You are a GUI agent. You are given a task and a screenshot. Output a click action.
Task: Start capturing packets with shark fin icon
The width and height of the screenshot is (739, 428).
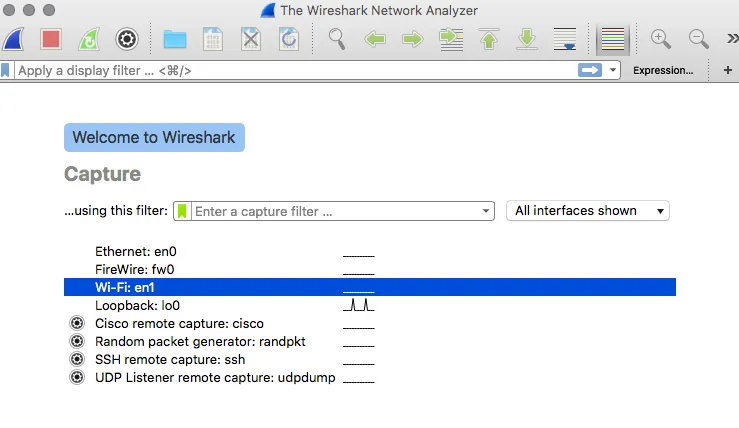point(13,39)
